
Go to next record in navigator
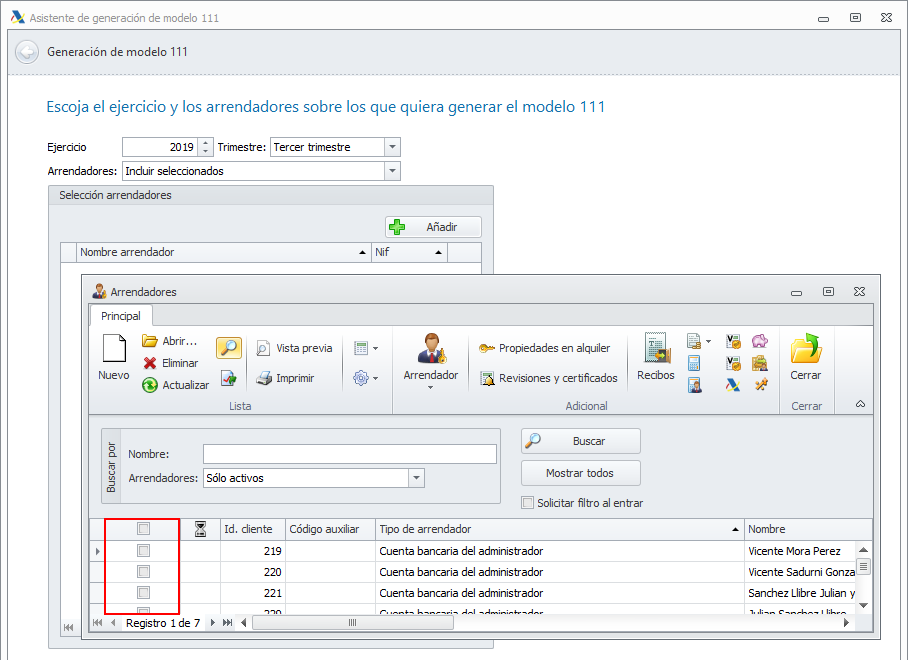click(x=213, y=623)
